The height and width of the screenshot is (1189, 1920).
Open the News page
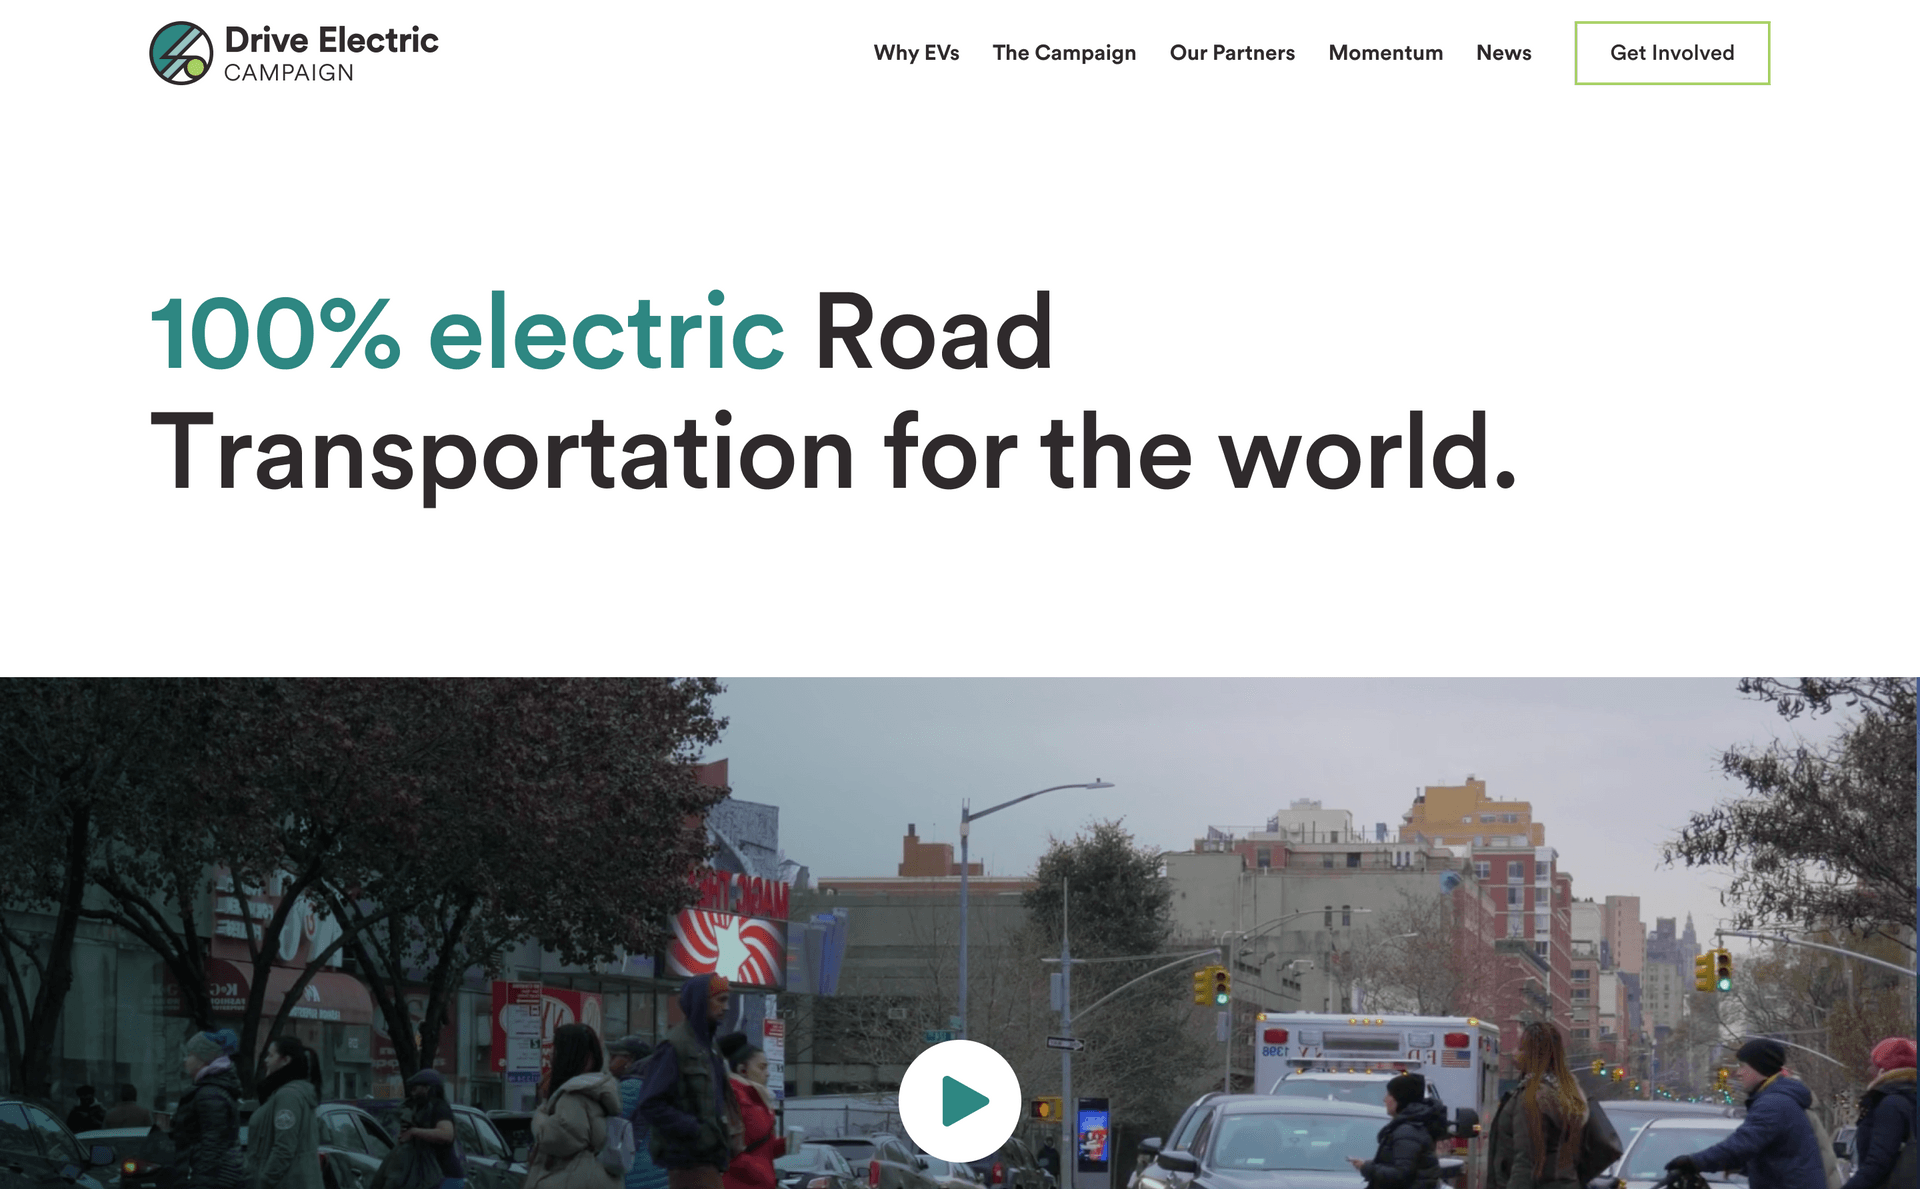1503,53
